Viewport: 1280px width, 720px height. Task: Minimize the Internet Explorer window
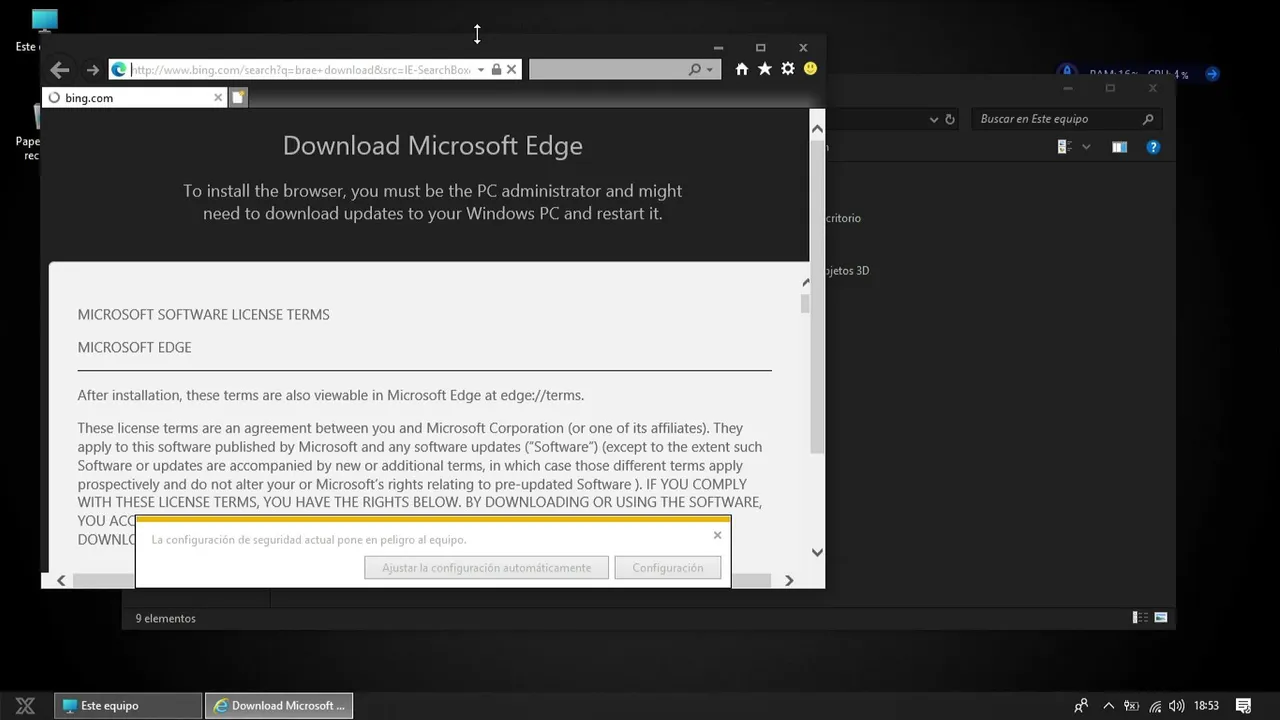point(718,47)
